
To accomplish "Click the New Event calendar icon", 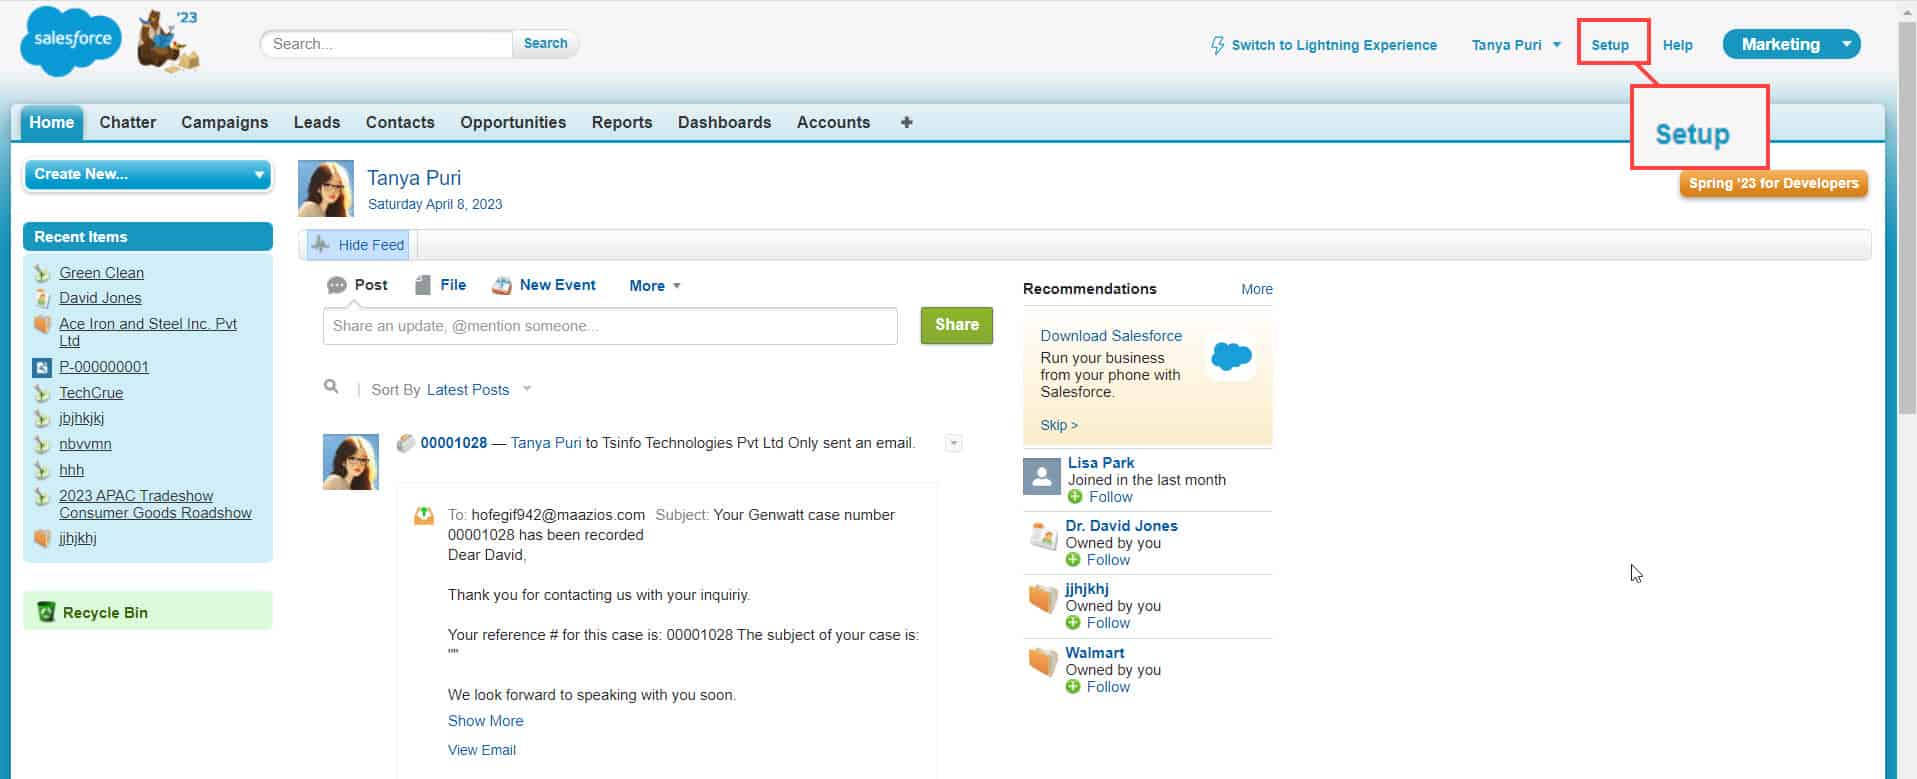I will [x=501, y=286].
